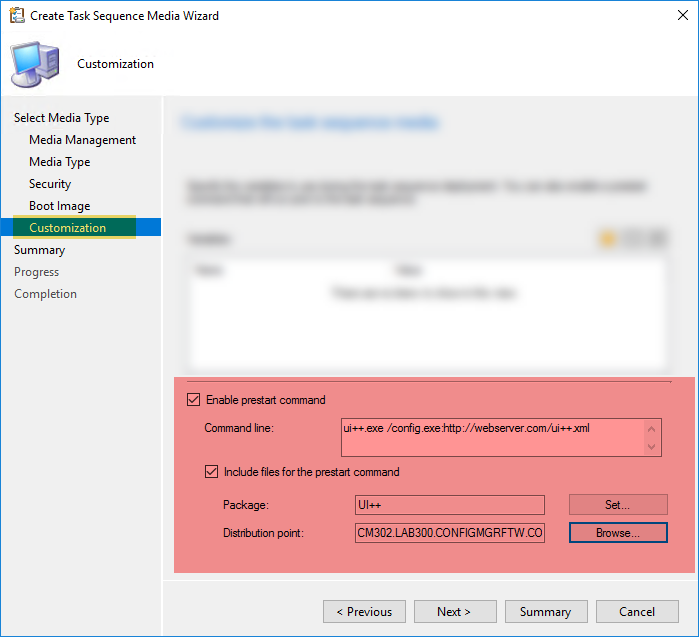
Task: Open Boot Image step in sidebar
Action: point(60,206)
